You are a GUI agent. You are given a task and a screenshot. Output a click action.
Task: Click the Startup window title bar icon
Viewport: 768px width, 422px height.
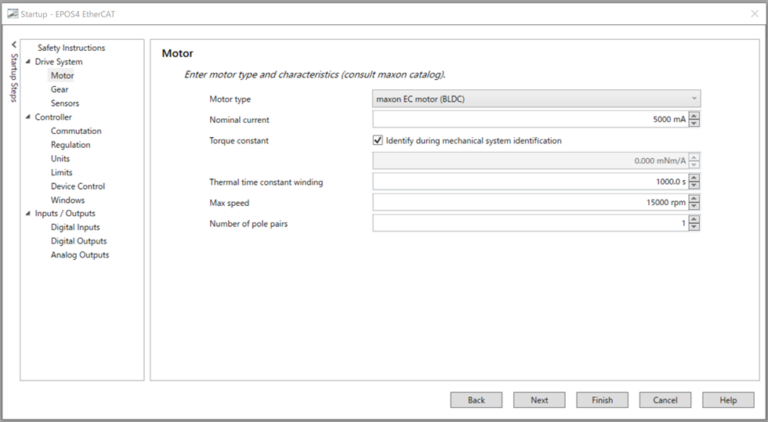(12, 13)
